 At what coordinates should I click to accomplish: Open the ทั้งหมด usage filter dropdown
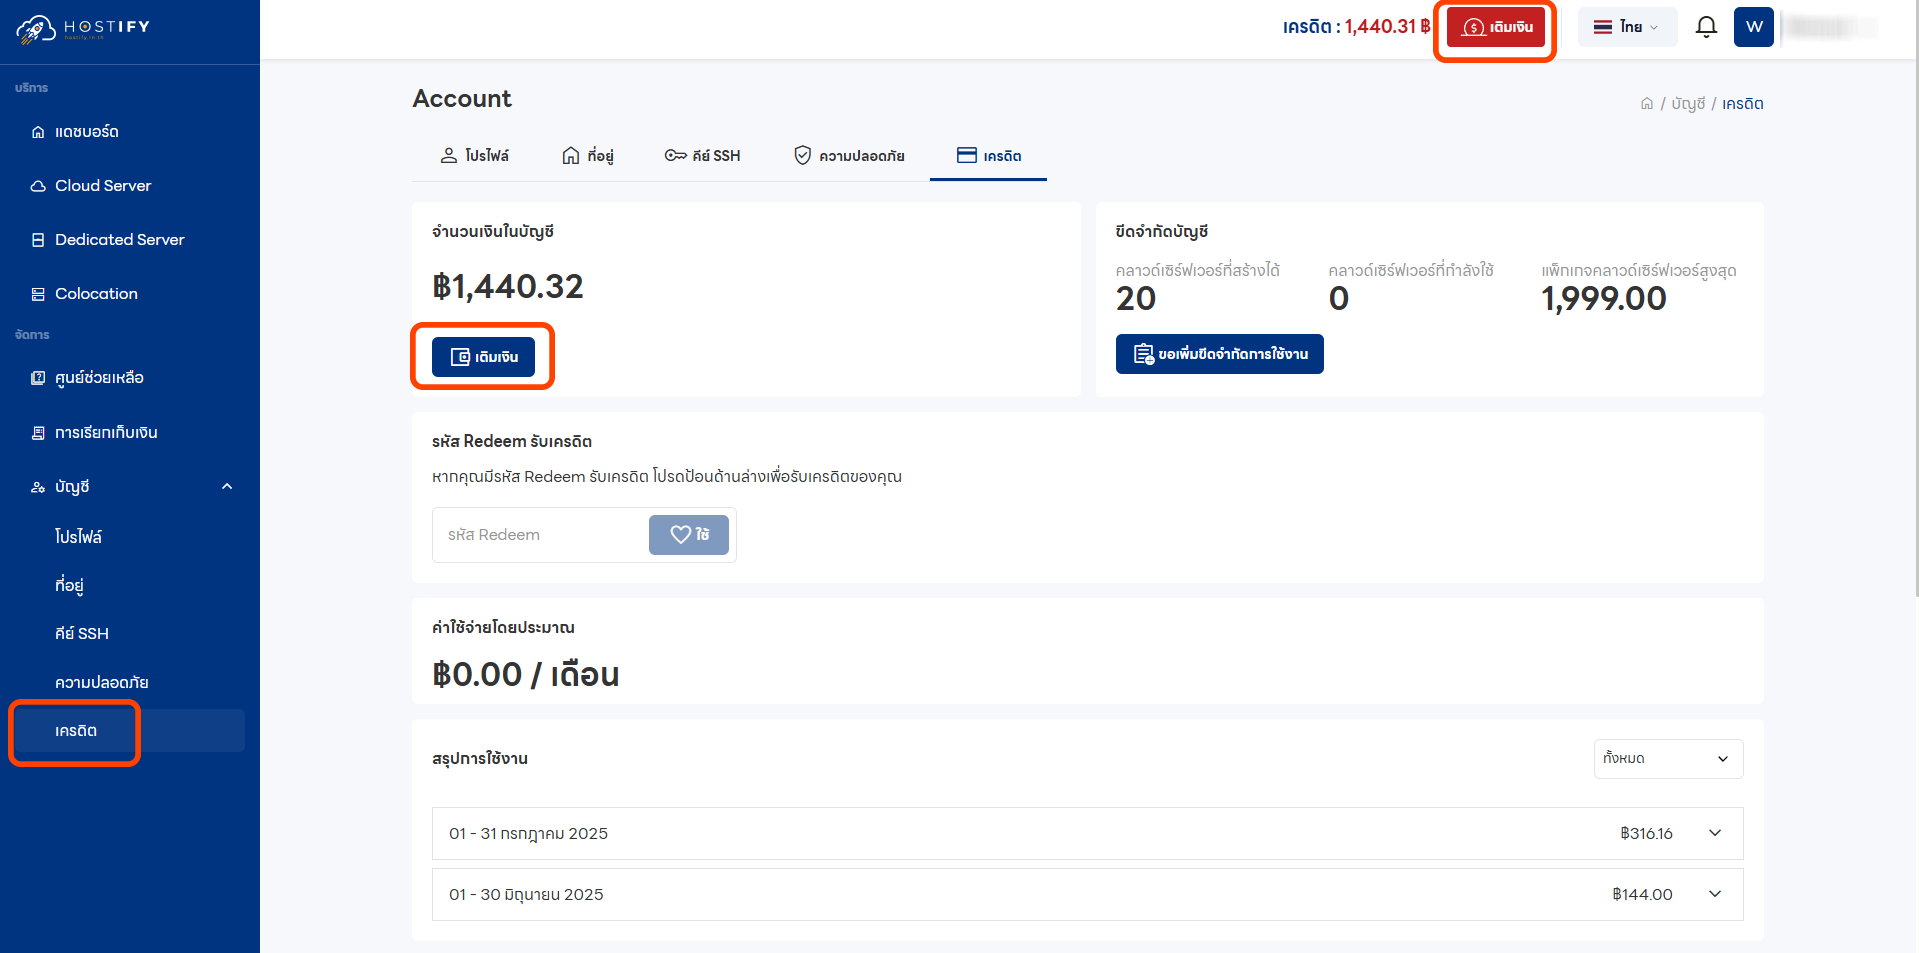(x=1667, y=759)
